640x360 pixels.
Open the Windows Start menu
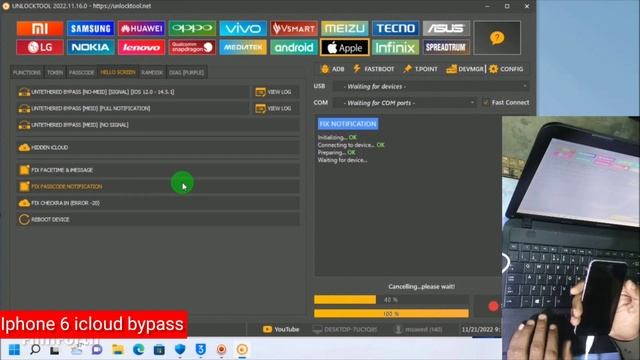14,349
